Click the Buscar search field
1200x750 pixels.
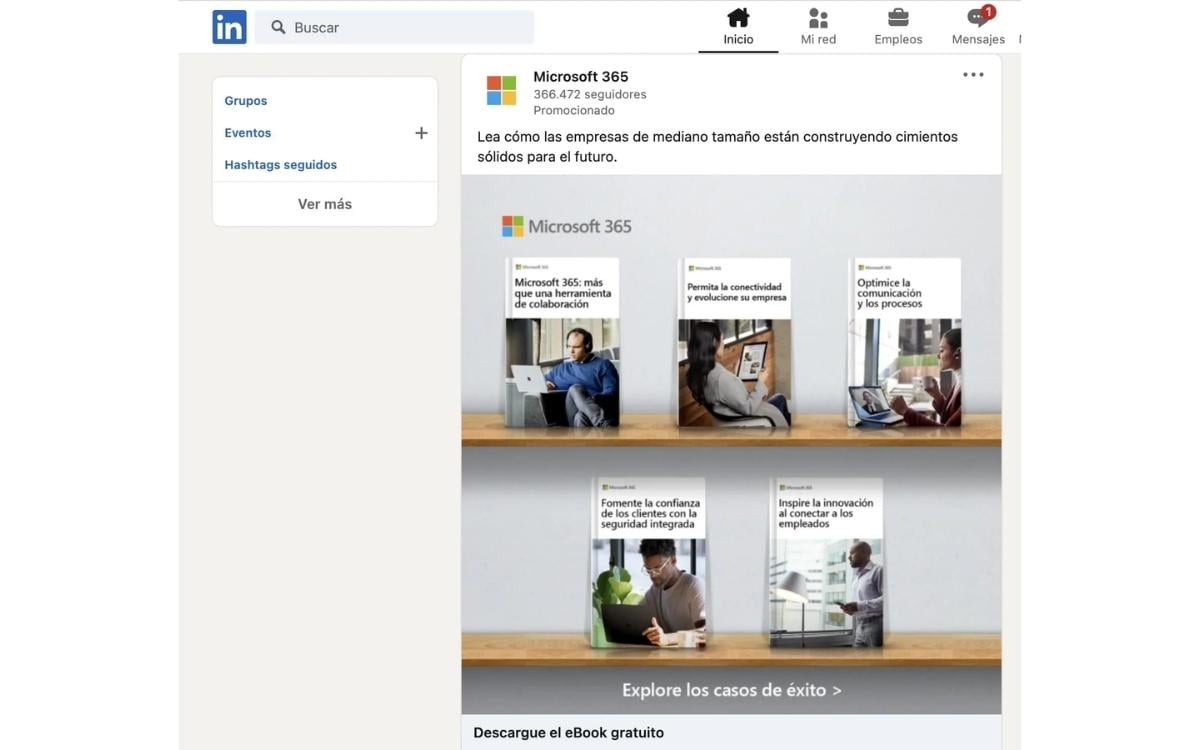tap(393, 26)
